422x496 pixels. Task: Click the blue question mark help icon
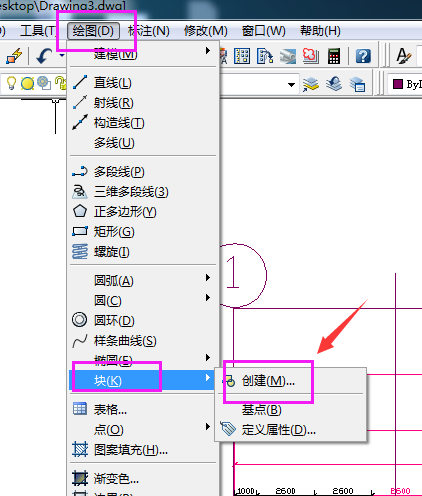(363, 56)
